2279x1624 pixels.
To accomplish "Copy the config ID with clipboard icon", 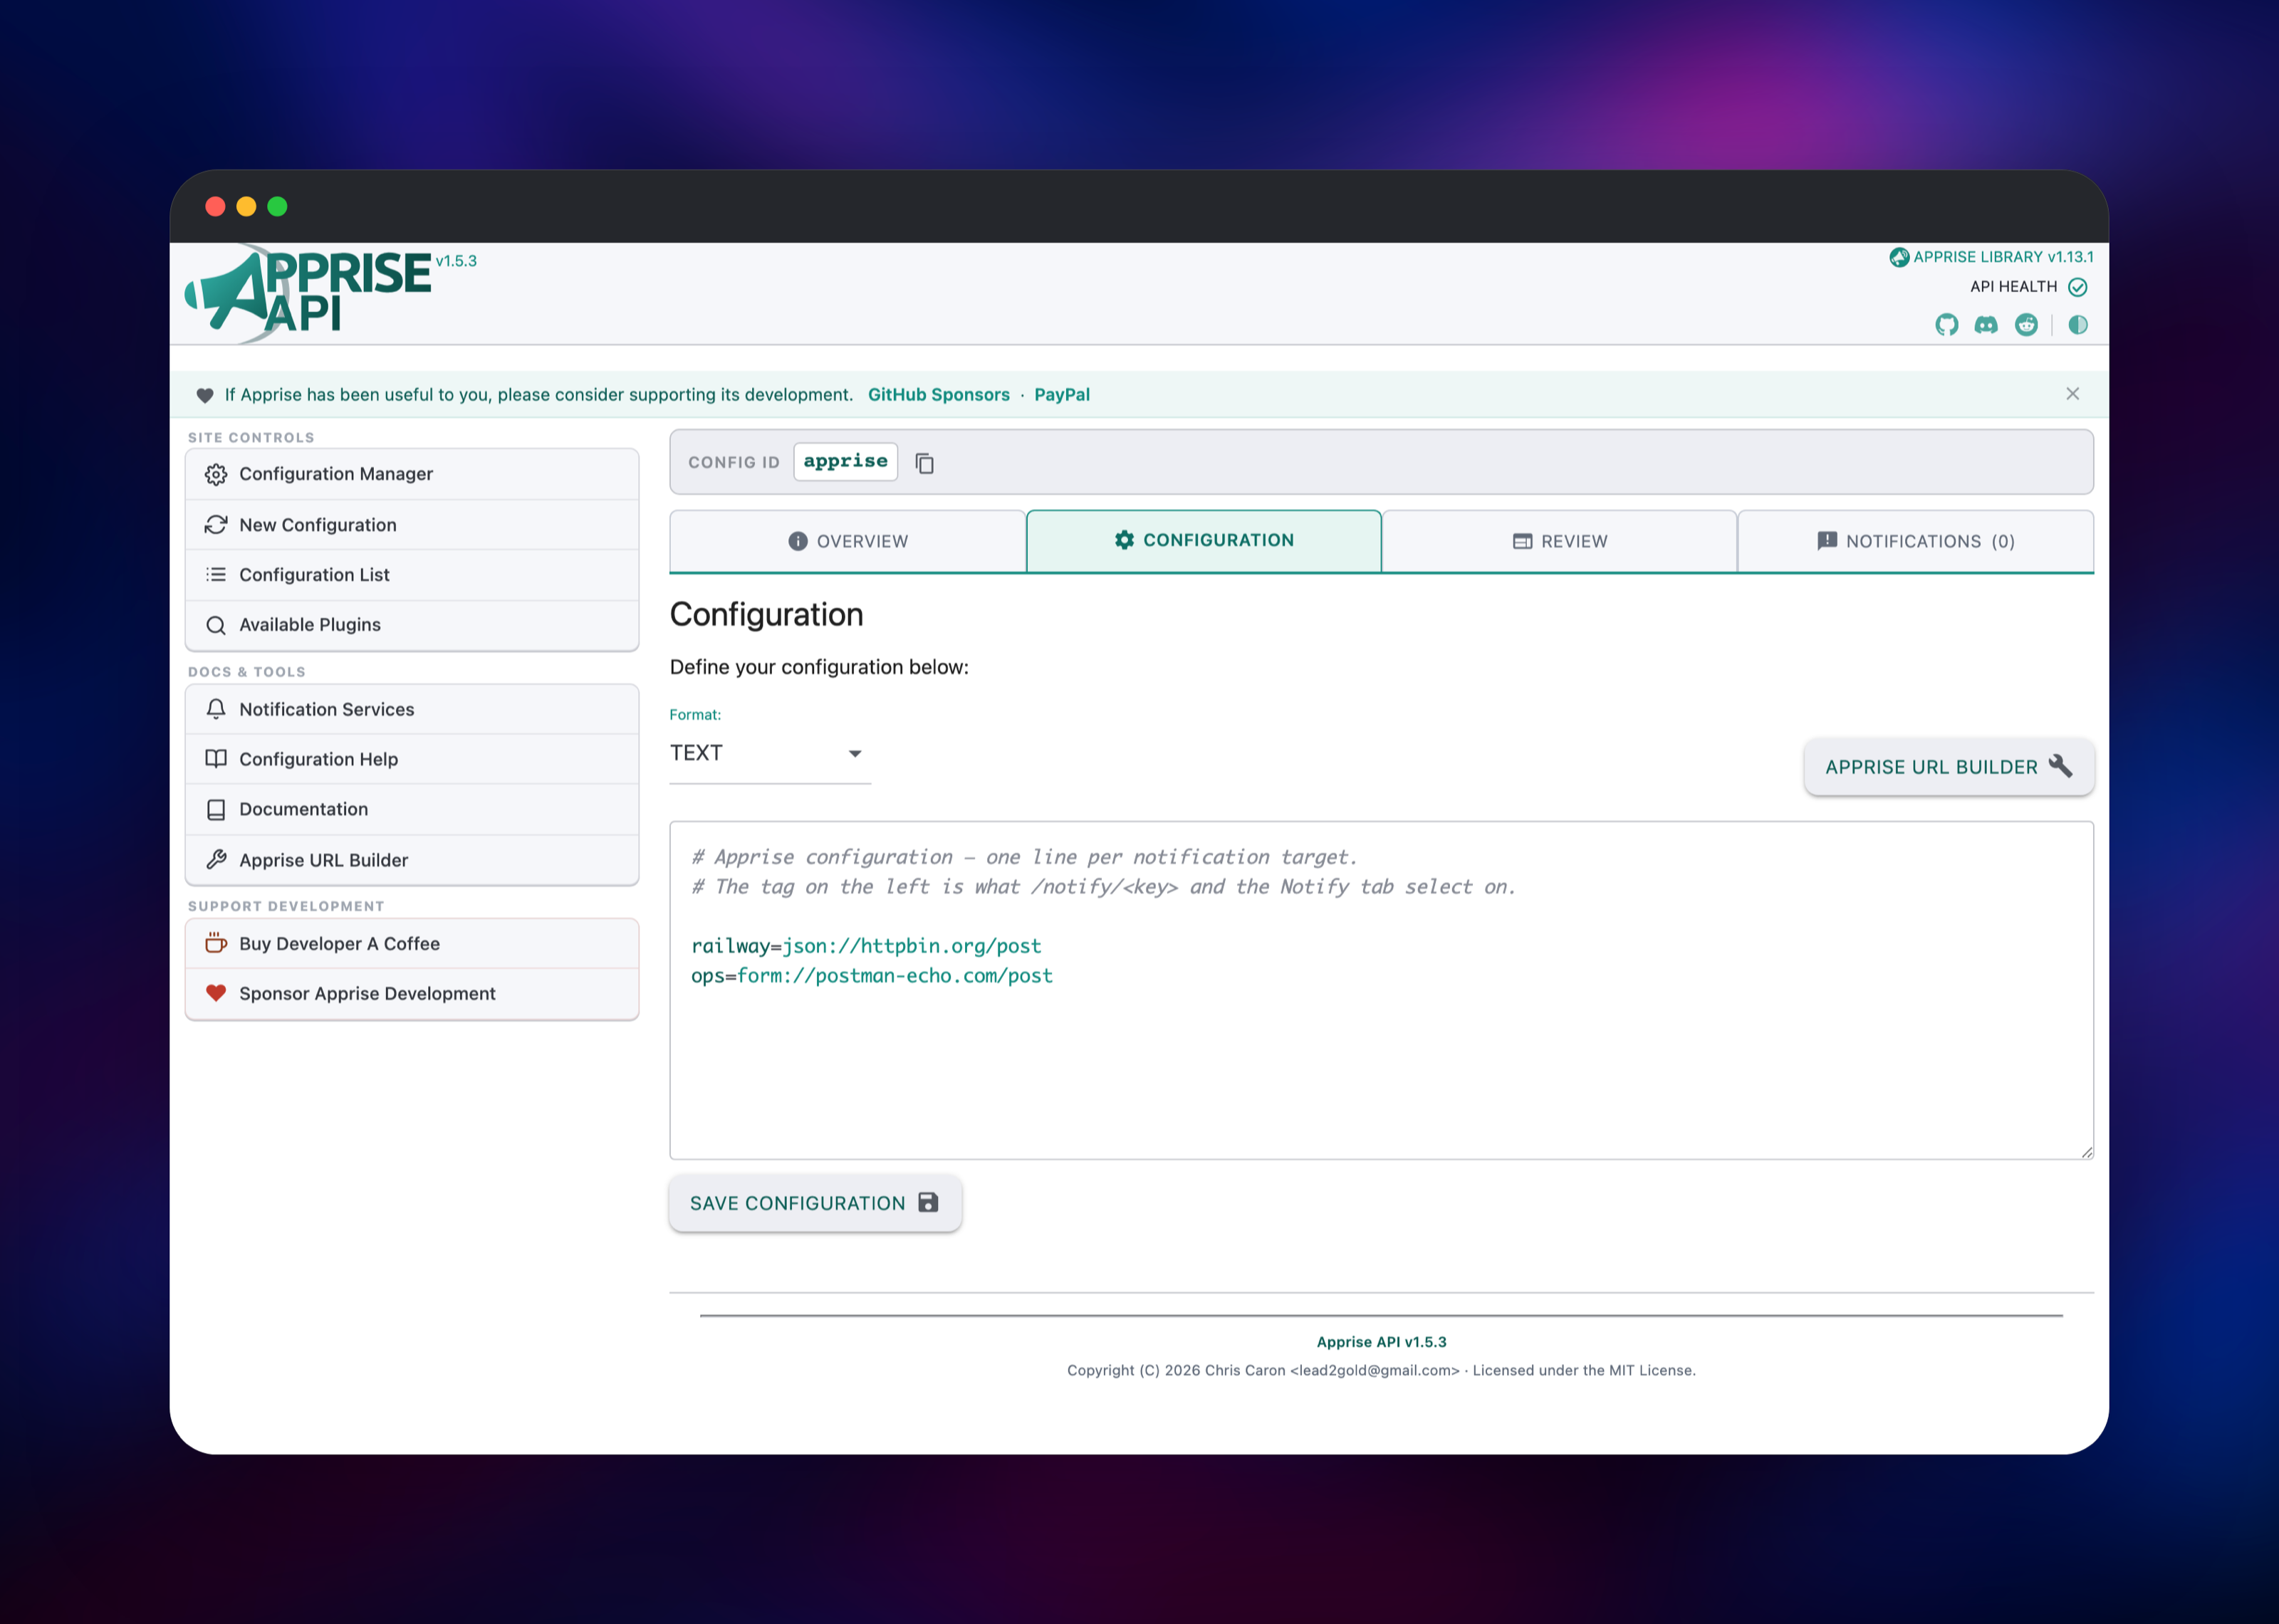I will pos(925,463).
